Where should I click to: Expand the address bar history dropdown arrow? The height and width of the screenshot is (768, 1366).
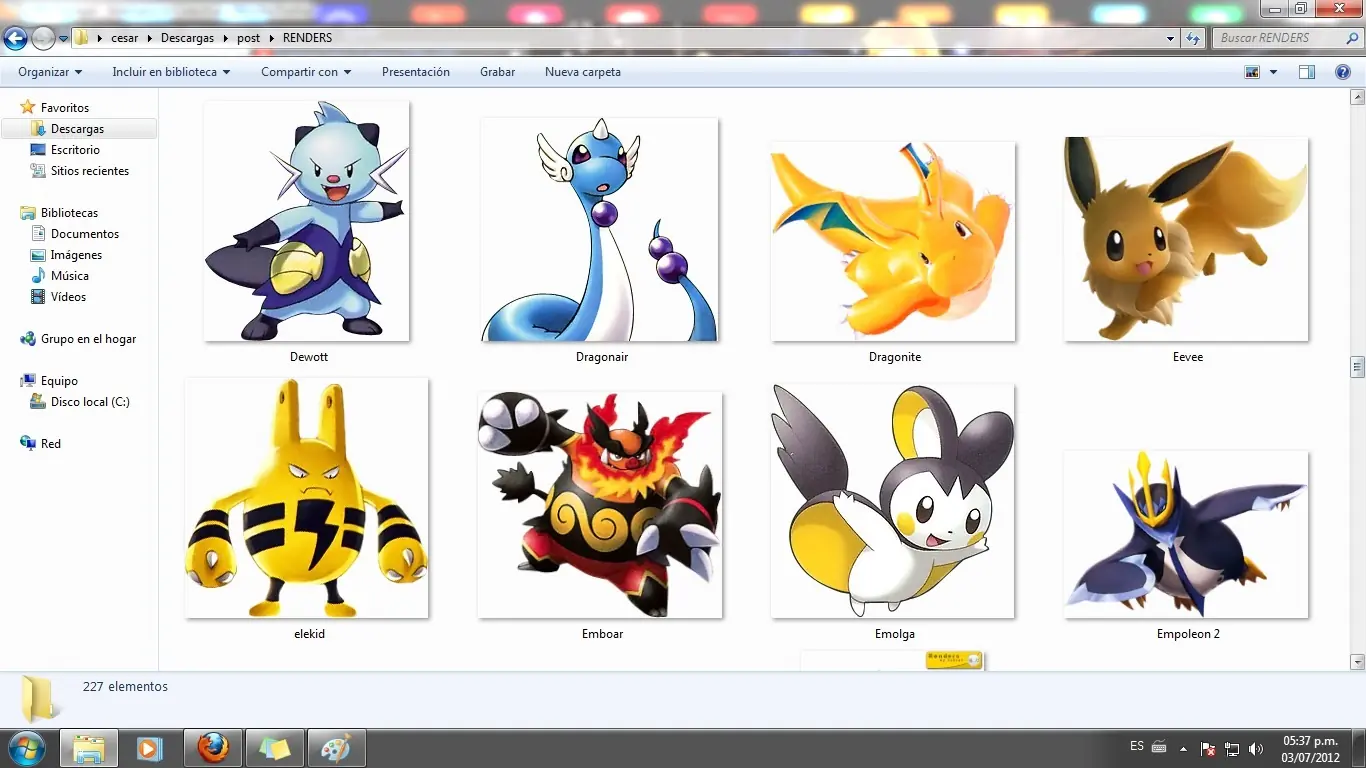[x=1171, y=38]
